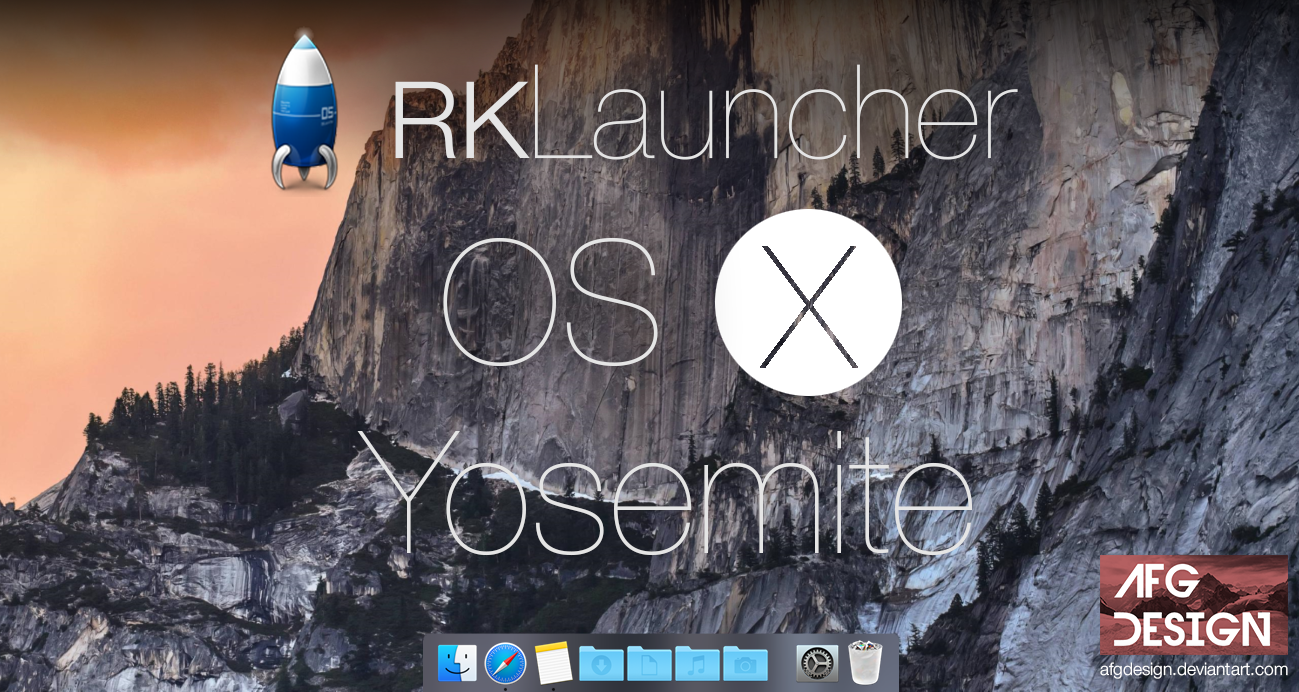
Task: Open the Music folder icon
Action: 699,662
